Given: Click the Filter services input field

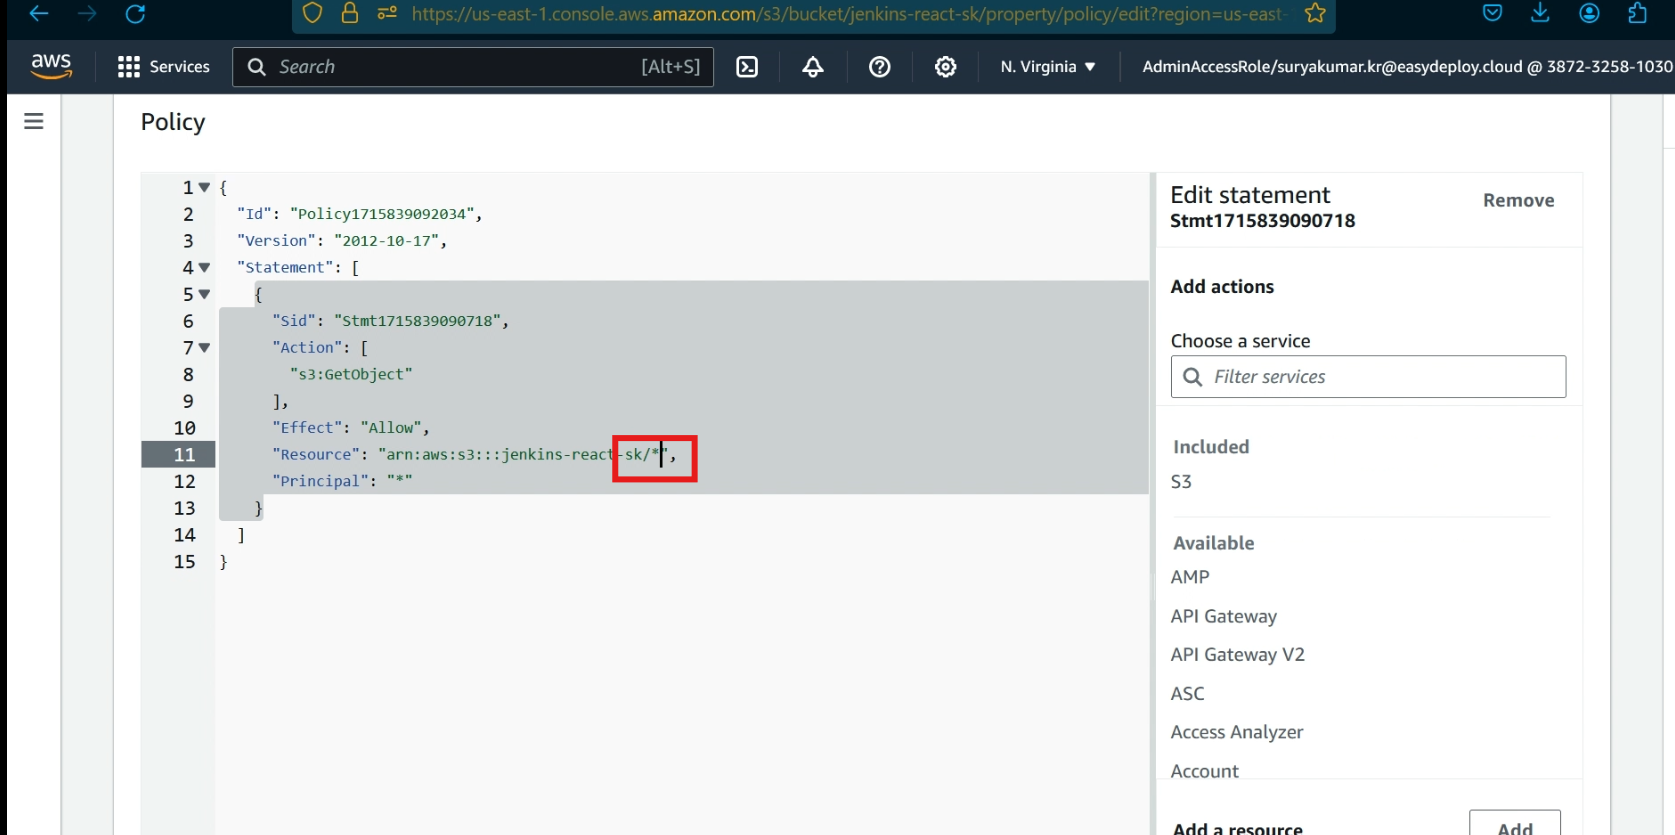Looking at the screenshot, I should (1380, 377).
